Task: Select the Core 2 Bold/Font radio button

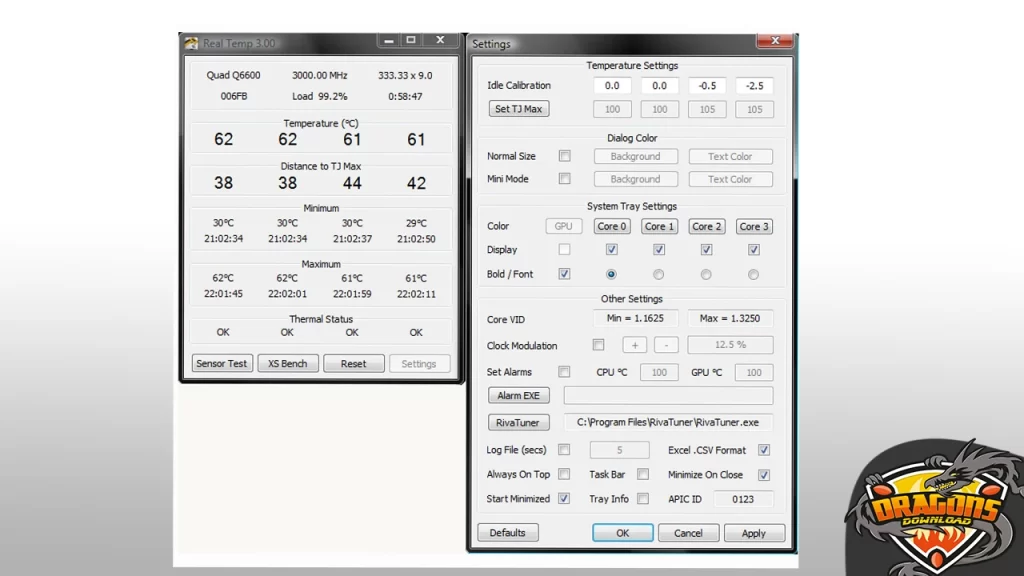Action: [706, 274]
